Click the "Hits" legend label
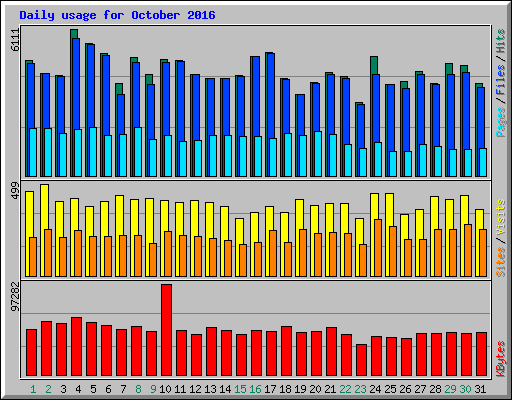This screenshot has height=400, width=512. point(501,41)
